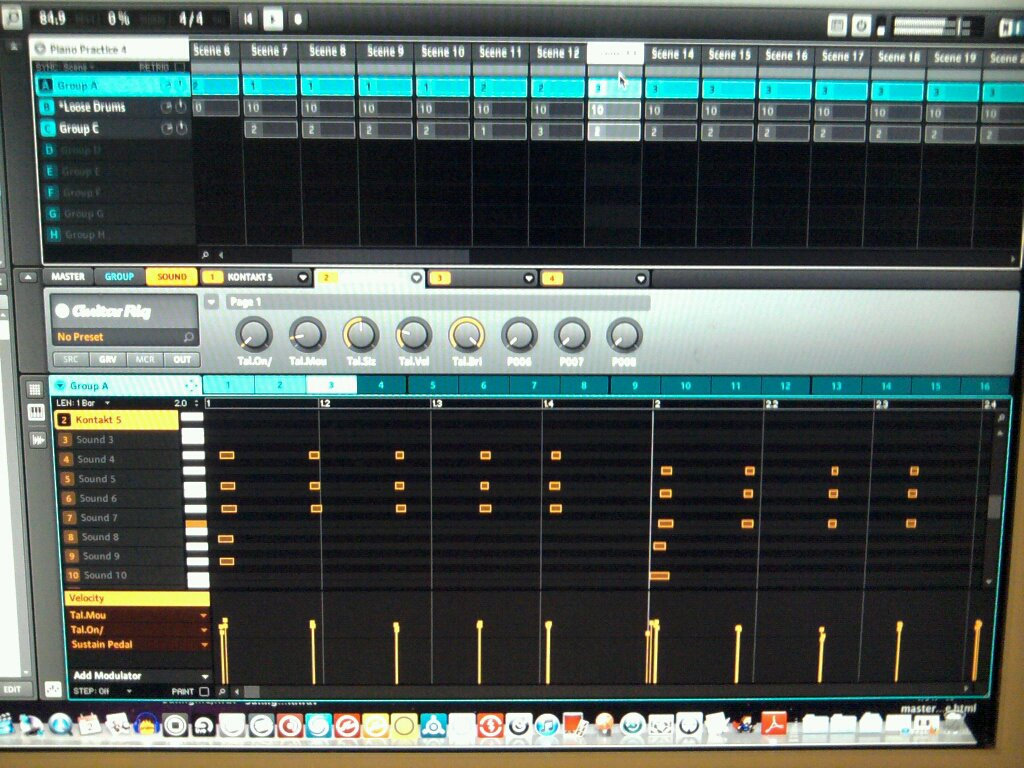Switch to keyboard view icon
This screenshot has height=768, width=1024.
36,413
